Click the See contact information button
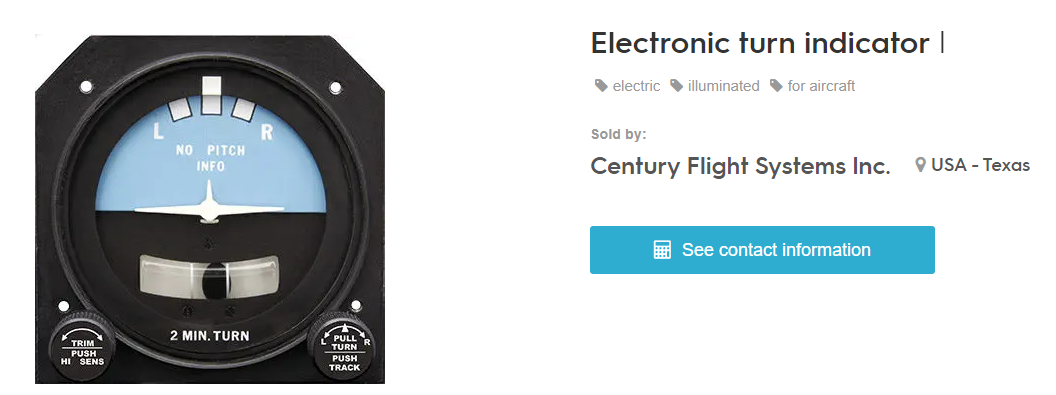1056x395 pixels. click(762, 250)
